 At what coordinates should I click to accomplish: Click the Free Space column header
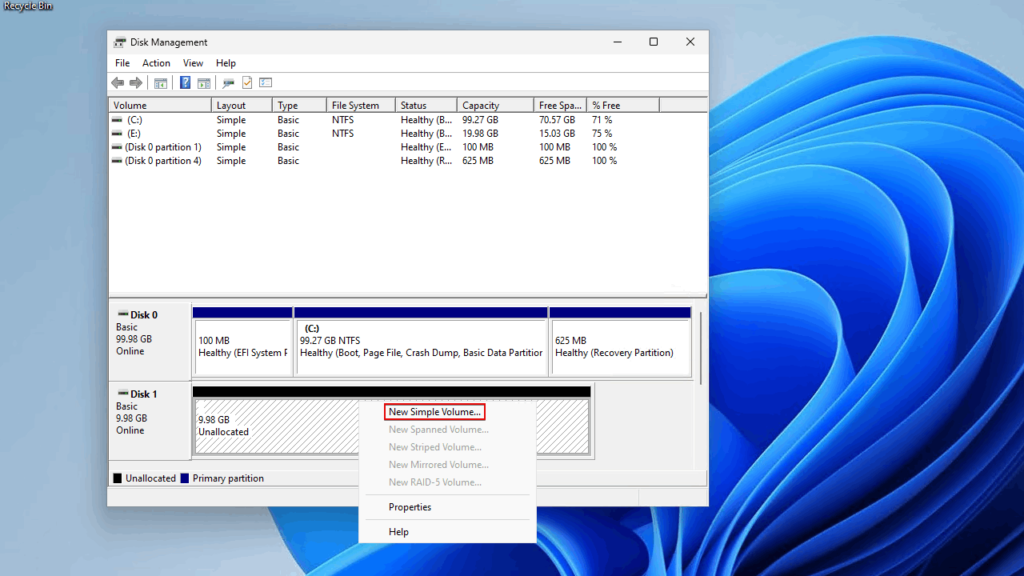(560, 104)
